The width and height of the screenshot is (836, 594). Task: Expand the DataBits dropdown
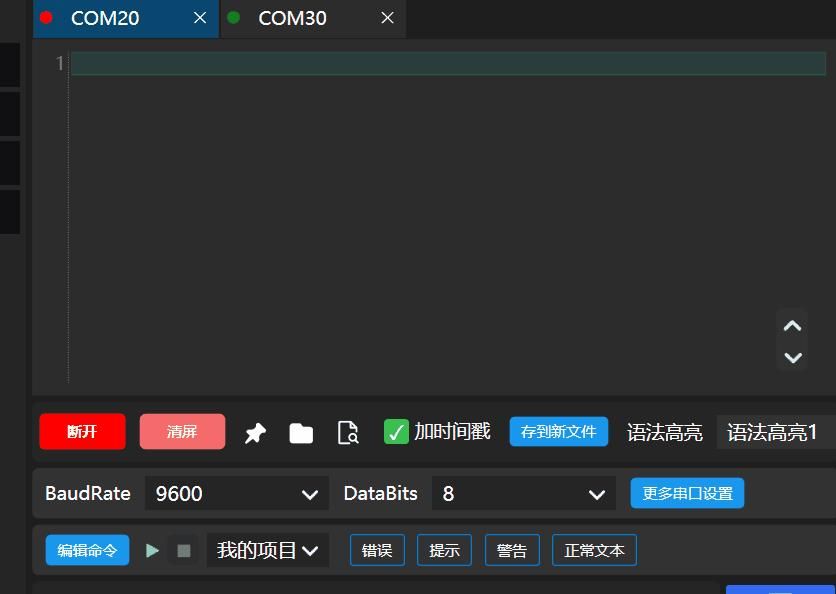[x=524, y=494]
